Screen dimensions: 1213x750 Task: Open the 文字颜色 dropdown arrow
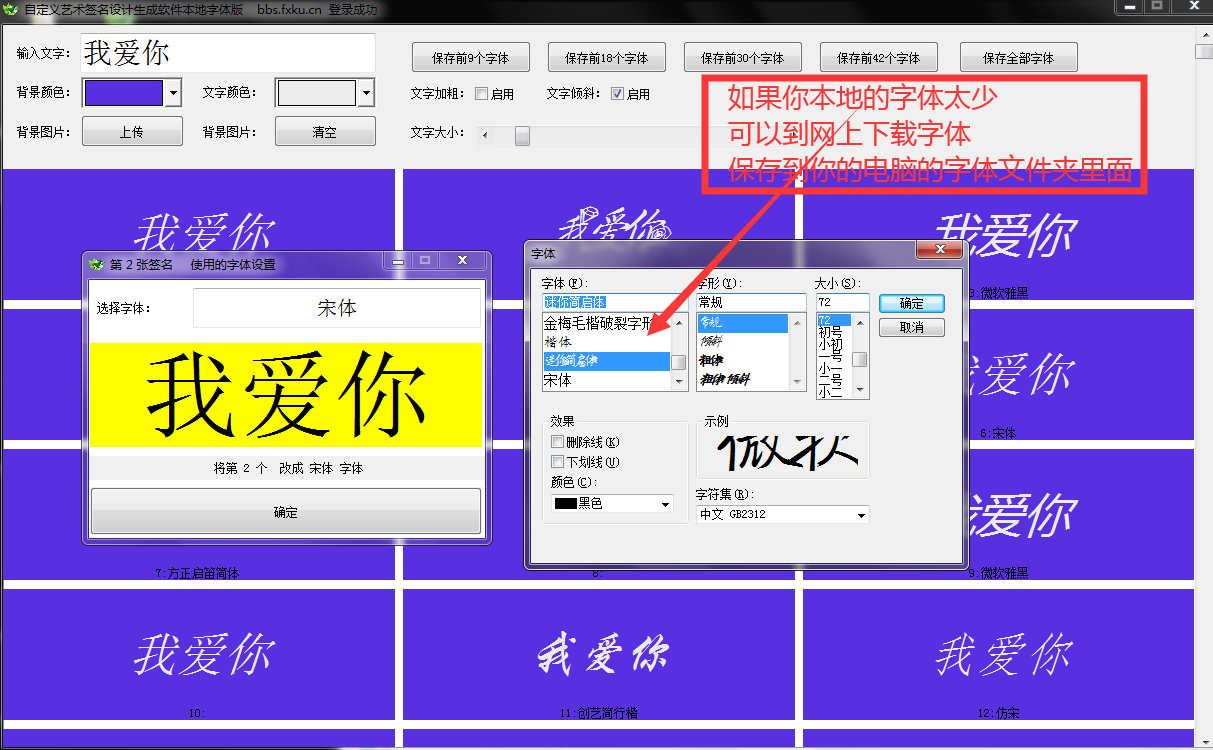366,93
